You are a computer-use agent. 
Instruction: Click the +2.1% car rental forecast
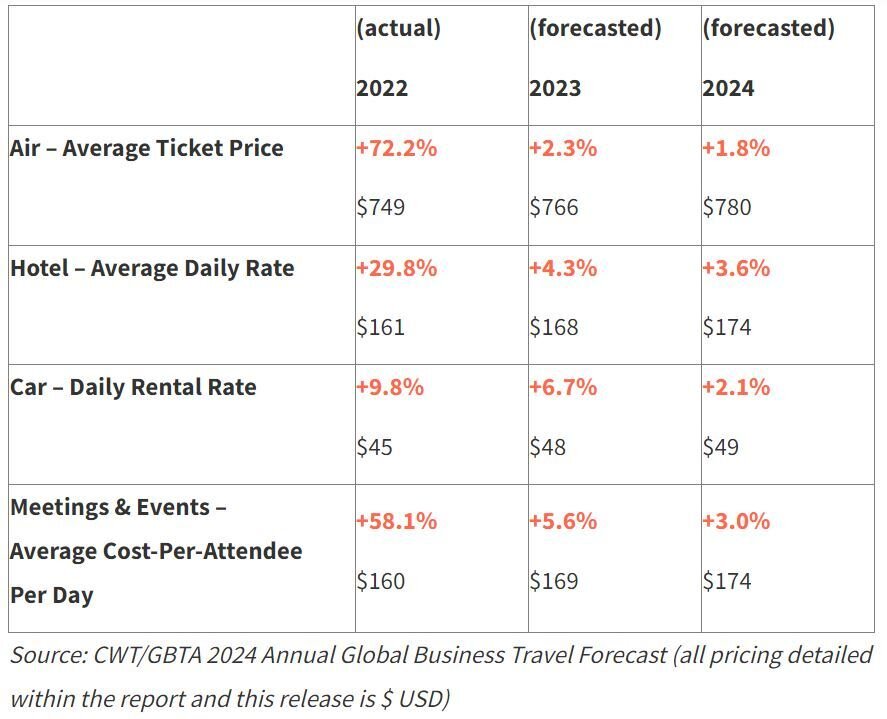(x=736, y=388)
